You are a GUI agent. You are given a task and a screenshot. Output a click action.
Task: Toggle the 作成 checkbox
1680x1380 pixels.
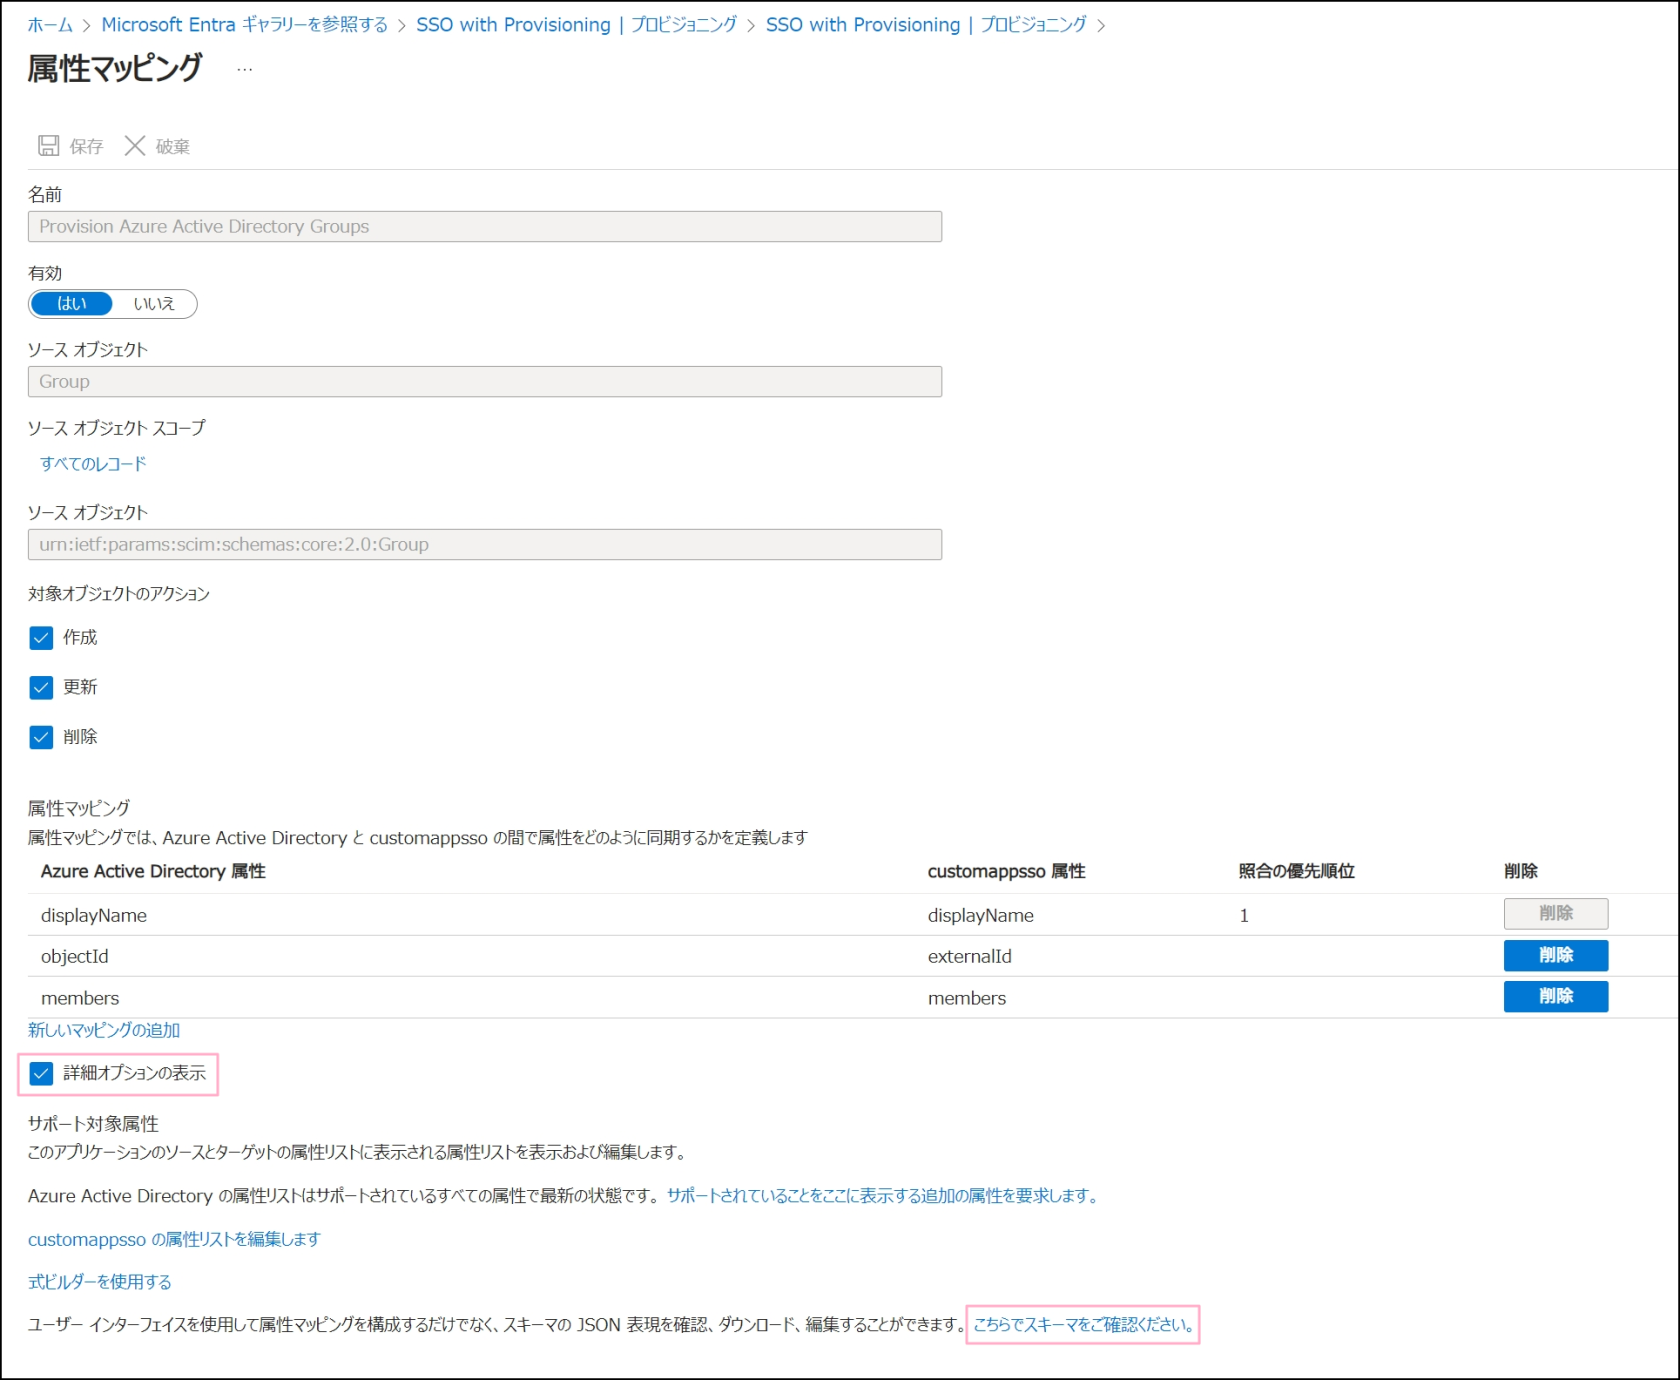[41, 638]
